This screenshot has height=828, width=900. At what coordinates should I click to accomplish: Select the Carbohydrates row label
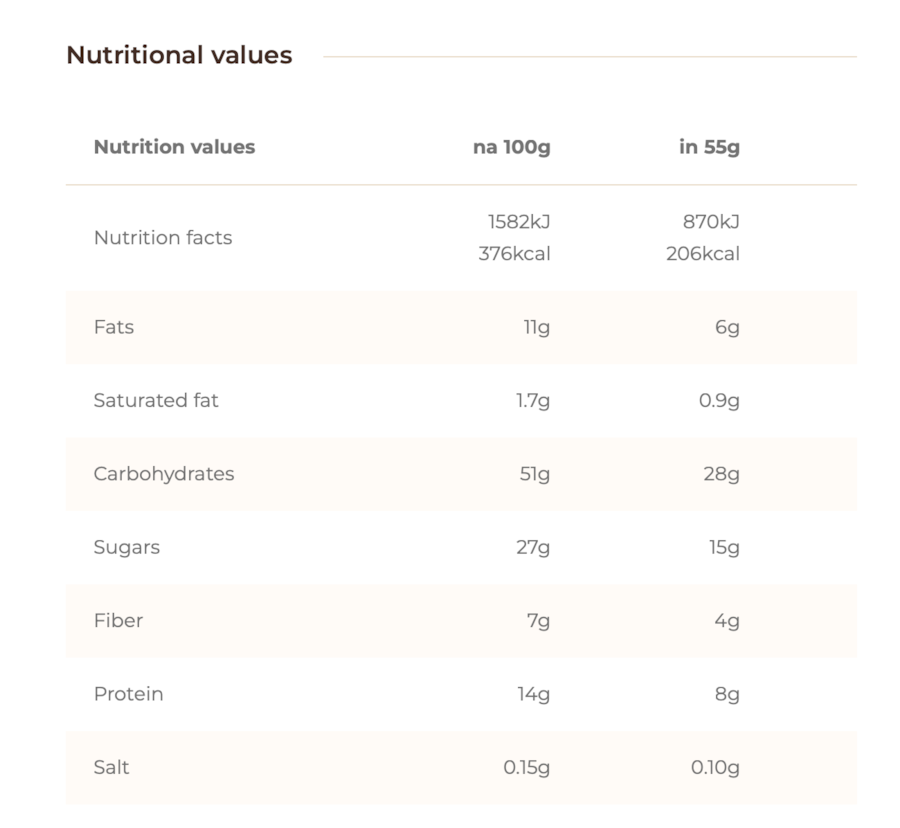tap(164, 474)
